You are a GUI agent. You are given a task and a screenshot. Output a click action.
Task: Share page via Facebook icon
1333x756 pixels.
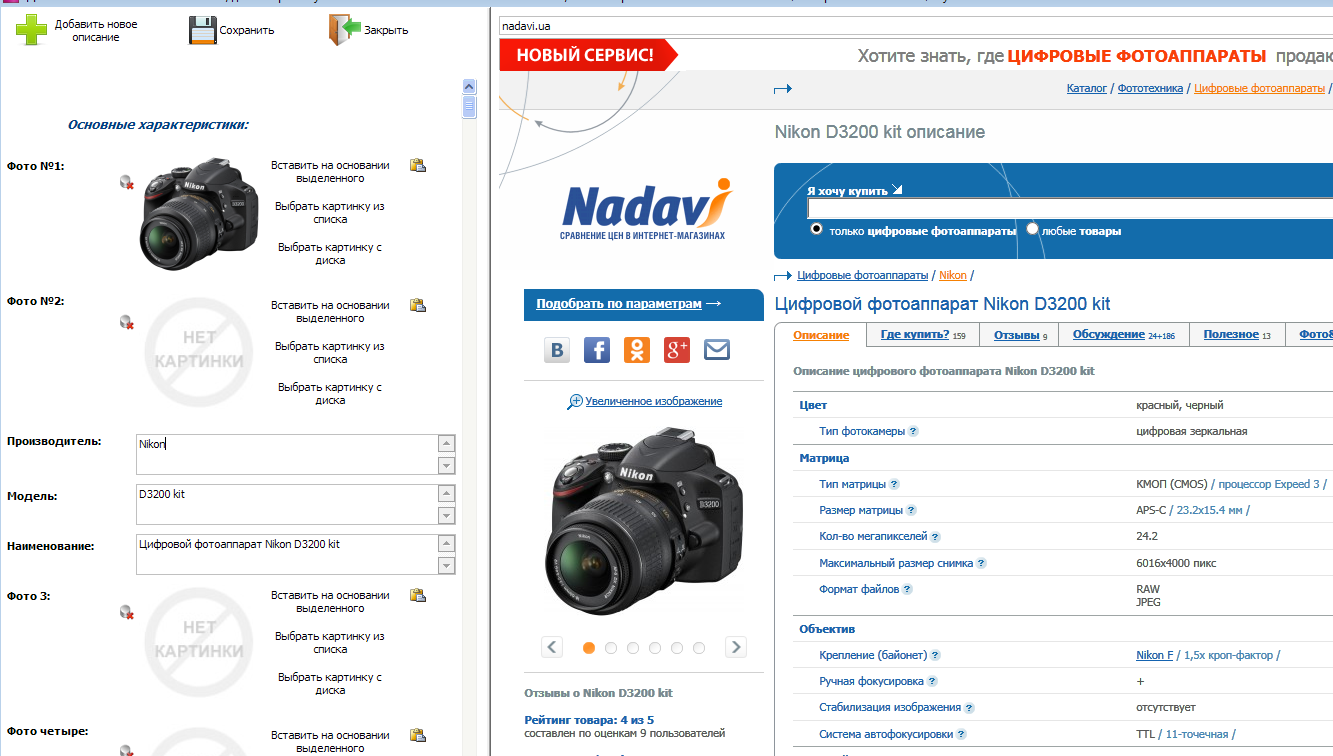(597, 350)
